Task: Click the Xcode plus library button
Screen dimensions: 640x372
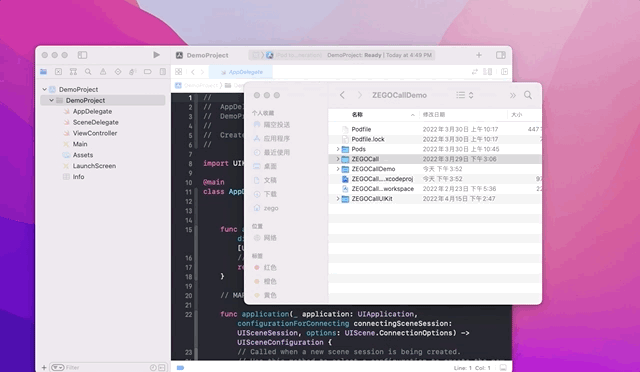Action: pyautogui.click(x=479, y=55)
